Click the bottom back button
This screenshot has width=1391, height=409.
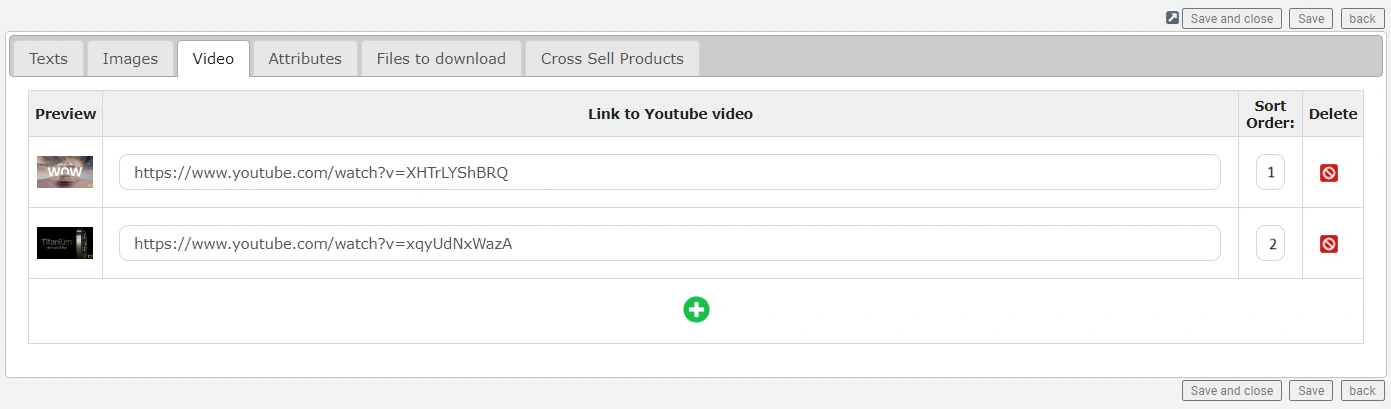[1362, 391]
